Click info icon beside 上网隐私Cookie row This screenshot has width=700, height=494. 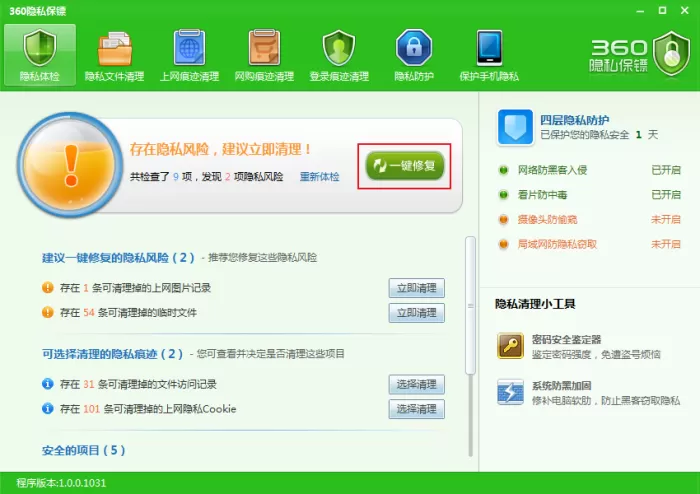48,408
